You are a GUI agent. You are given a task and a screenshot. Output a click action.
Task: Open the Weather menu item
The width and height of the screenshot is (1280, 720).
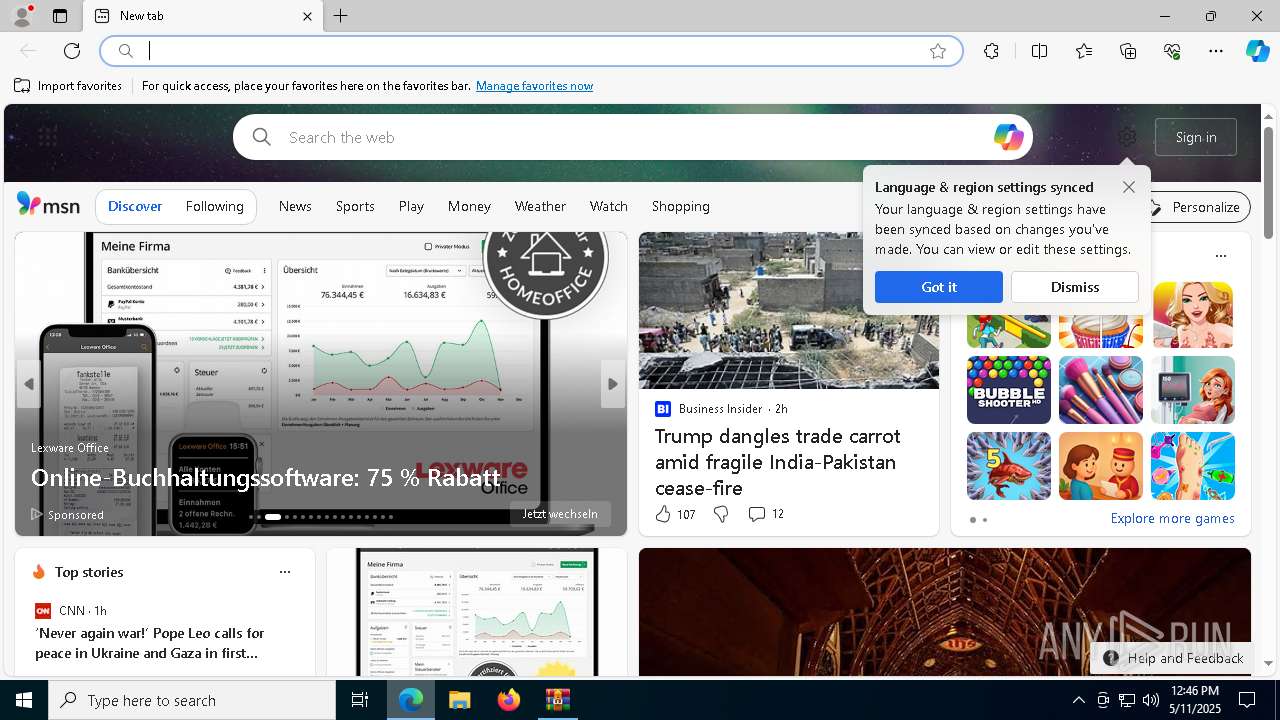[x=540, y=206]
